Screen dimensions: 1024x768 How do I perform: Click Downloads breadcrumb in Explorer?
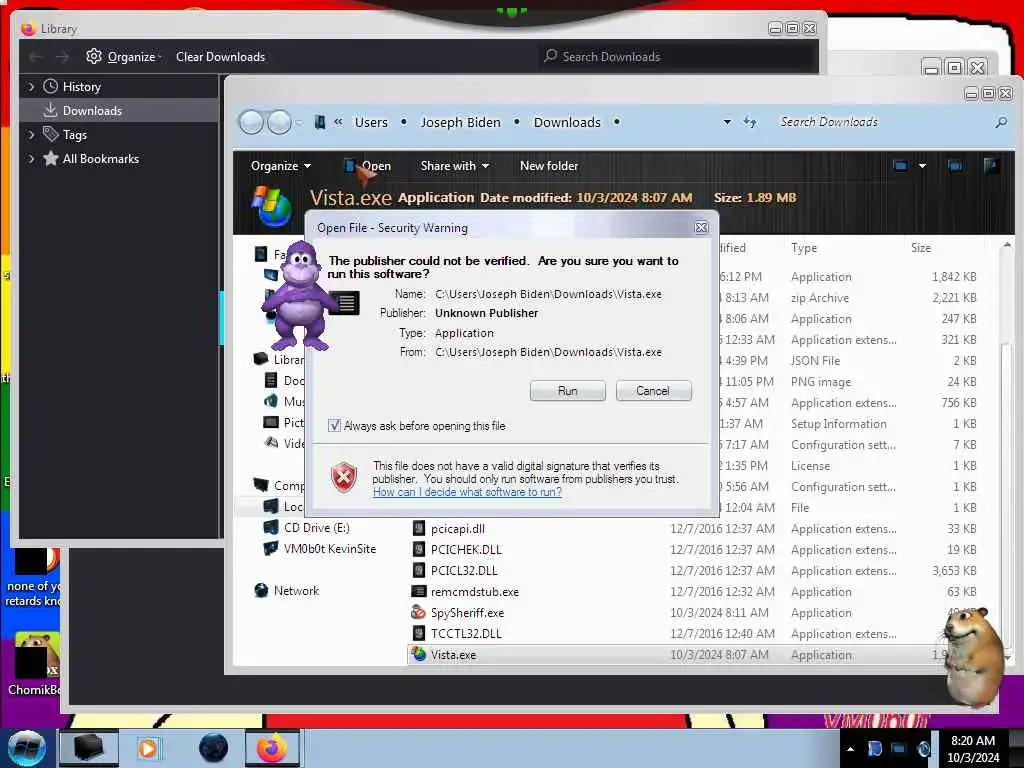[567, 122]
